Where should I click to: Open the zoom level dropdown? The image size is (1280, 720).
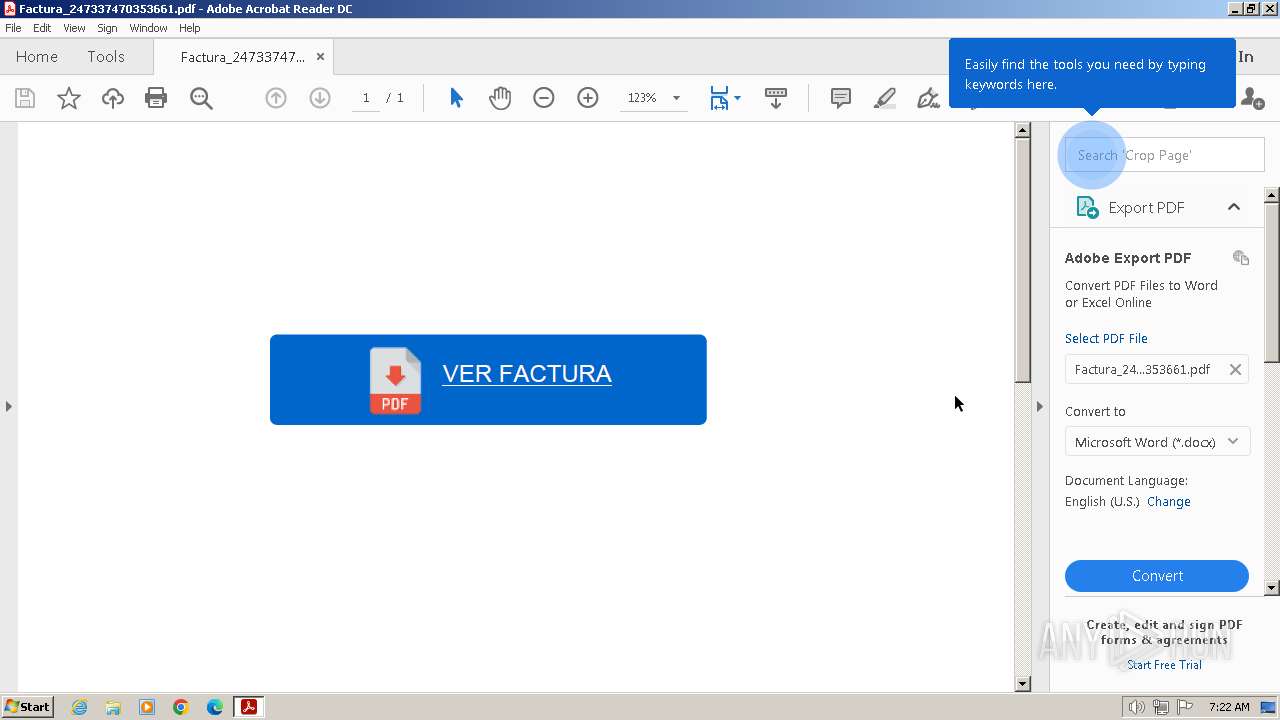(x=676, y=98)
